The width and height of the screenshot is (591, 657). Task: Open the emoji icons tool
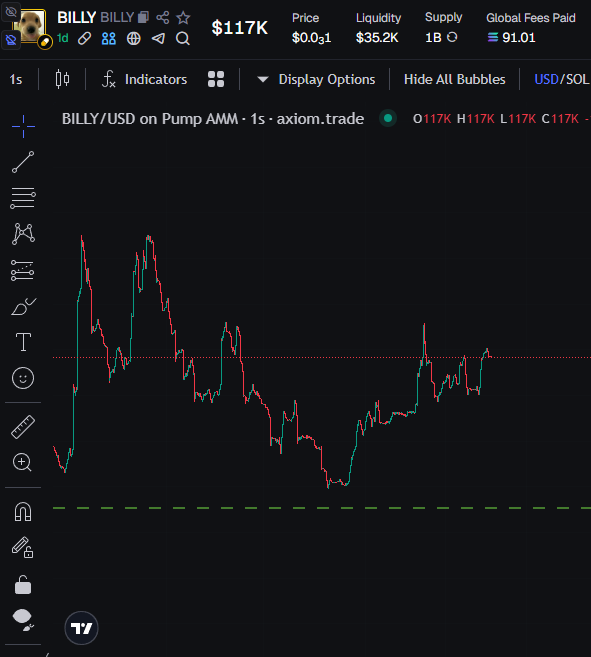(23, 378)
